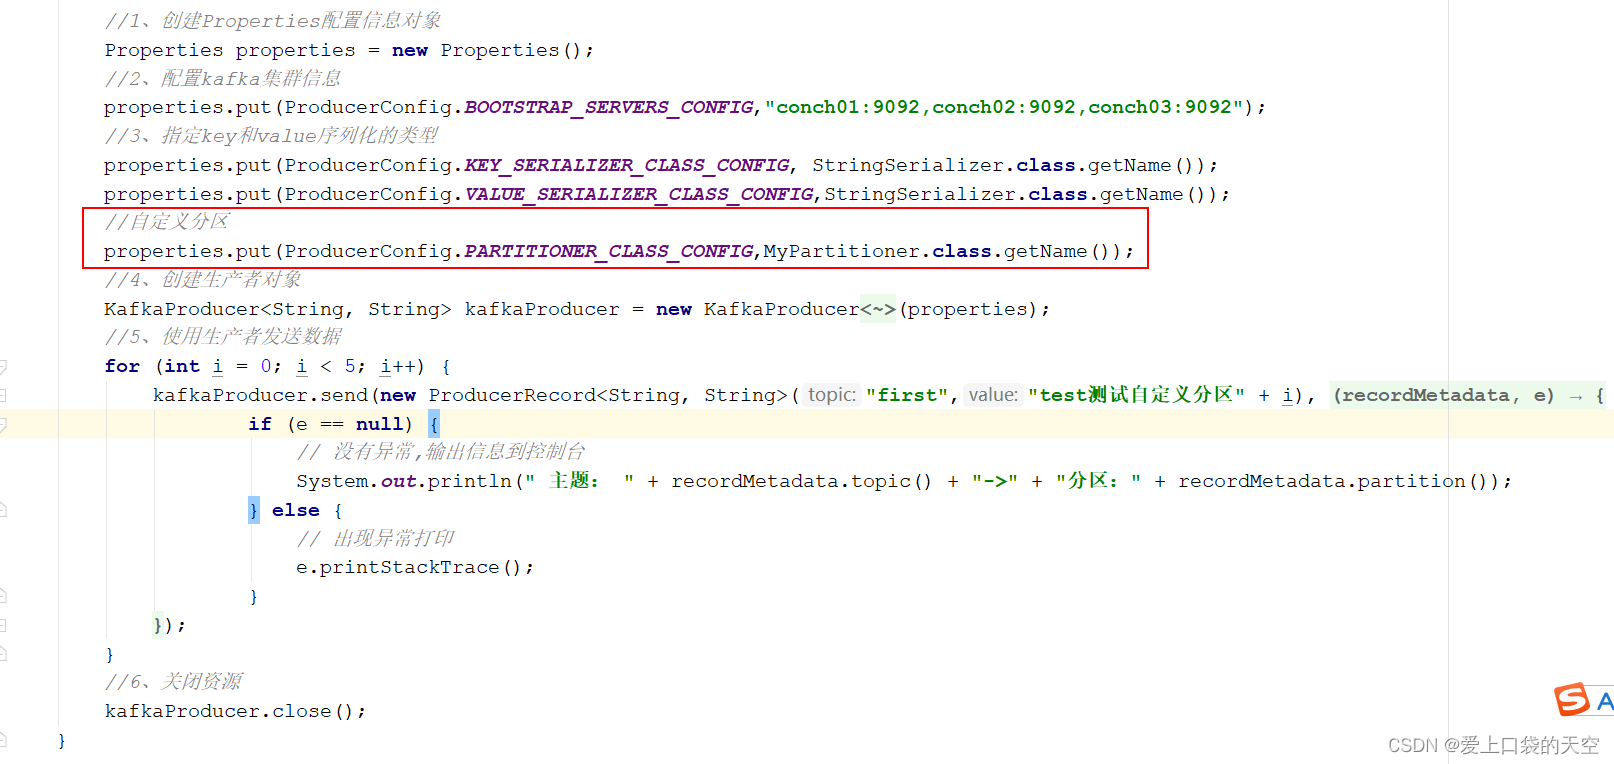The width and height of the screenshot is (1614, 764).
Task: Expand the folded diamond <~> after KafkaProducer
Action: (x=878, y=309)
